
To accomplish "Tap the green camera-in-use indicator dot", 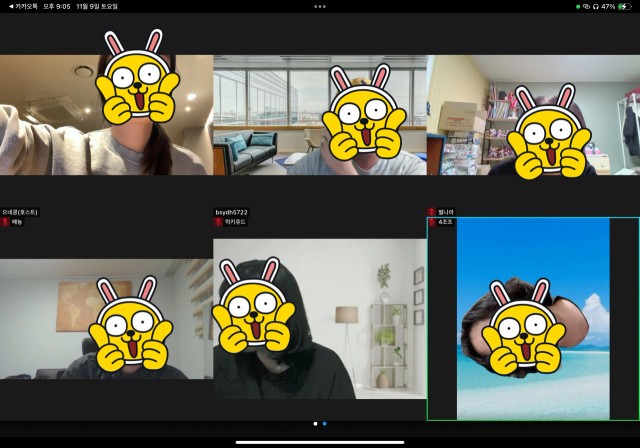I will 578,7.
